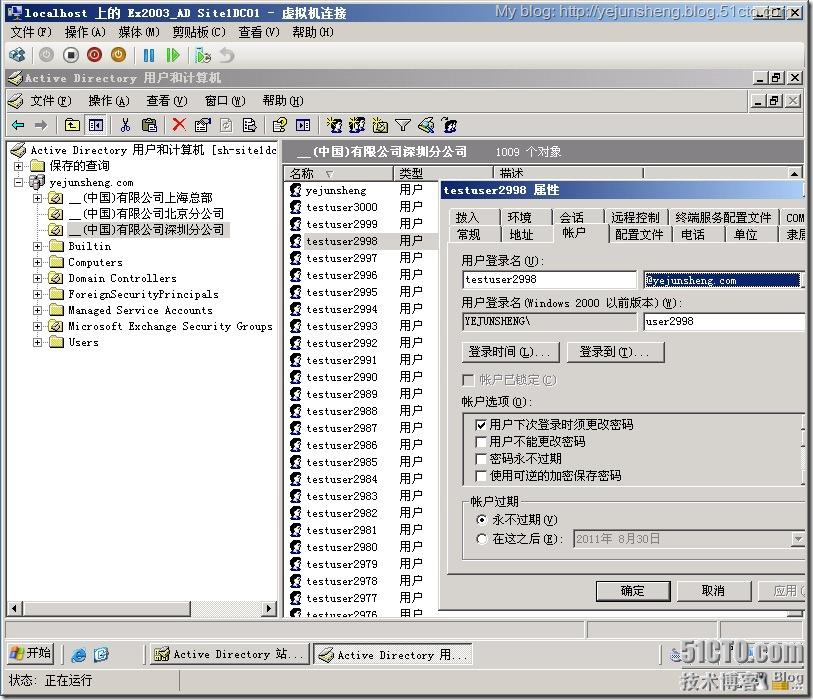Click the export list icon
The image size is (813, 700).
click(249, 125)
